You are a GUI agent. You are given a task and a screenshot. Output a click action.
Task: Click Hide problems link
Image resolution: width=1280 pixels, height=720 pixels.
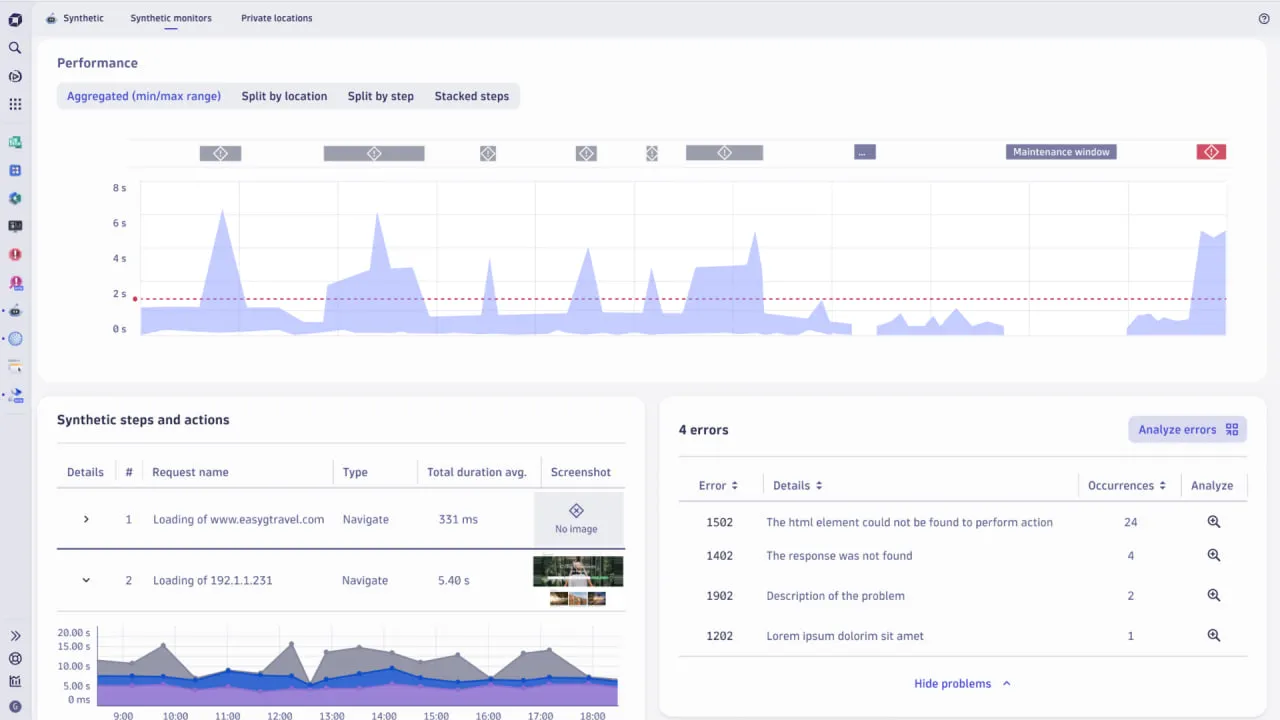coord(962,684)
